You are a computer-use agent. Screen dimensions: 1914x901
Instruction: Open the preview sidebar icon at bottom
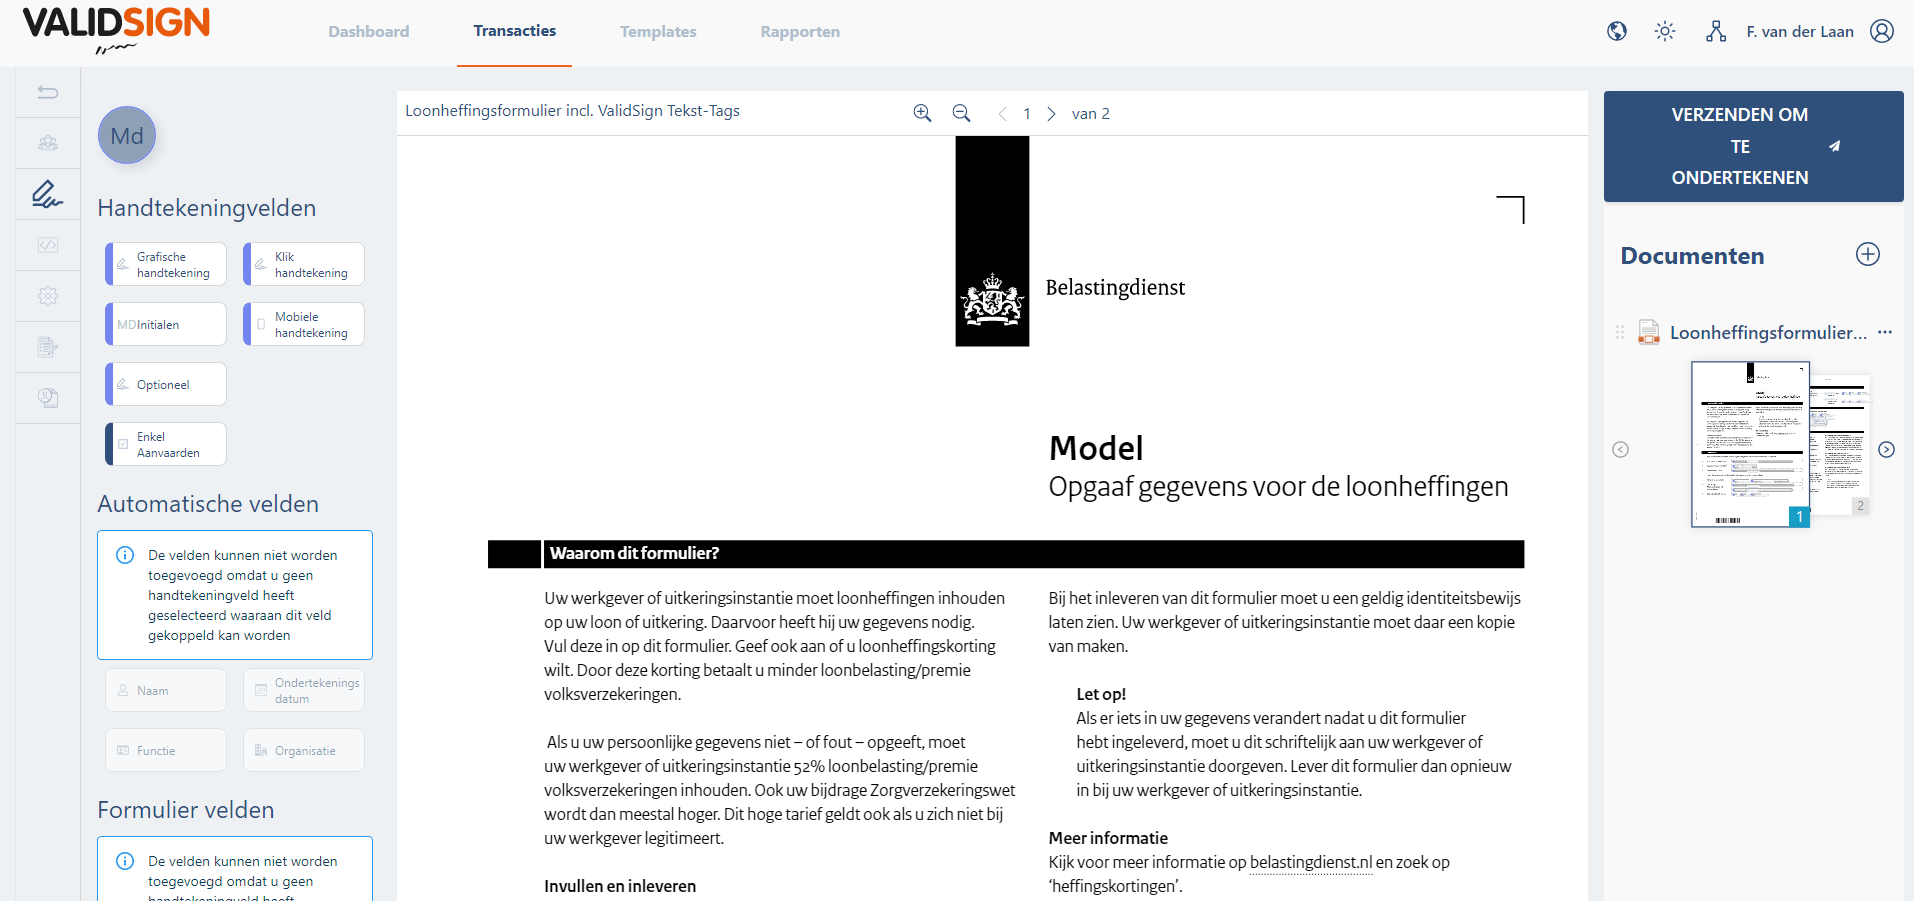point(48,398)
